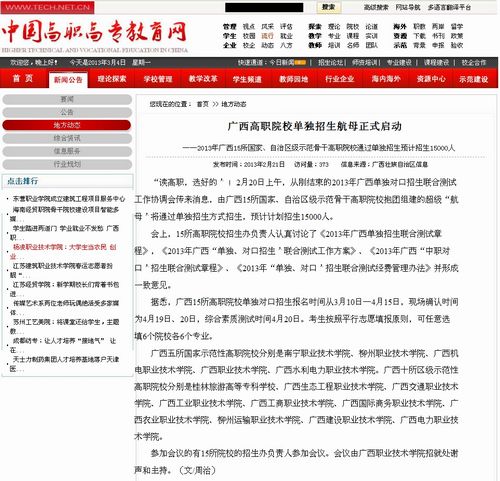500x481 pixels.
Task: Select the 学校管理 navigation tab
Action: [x=158, y=79]
